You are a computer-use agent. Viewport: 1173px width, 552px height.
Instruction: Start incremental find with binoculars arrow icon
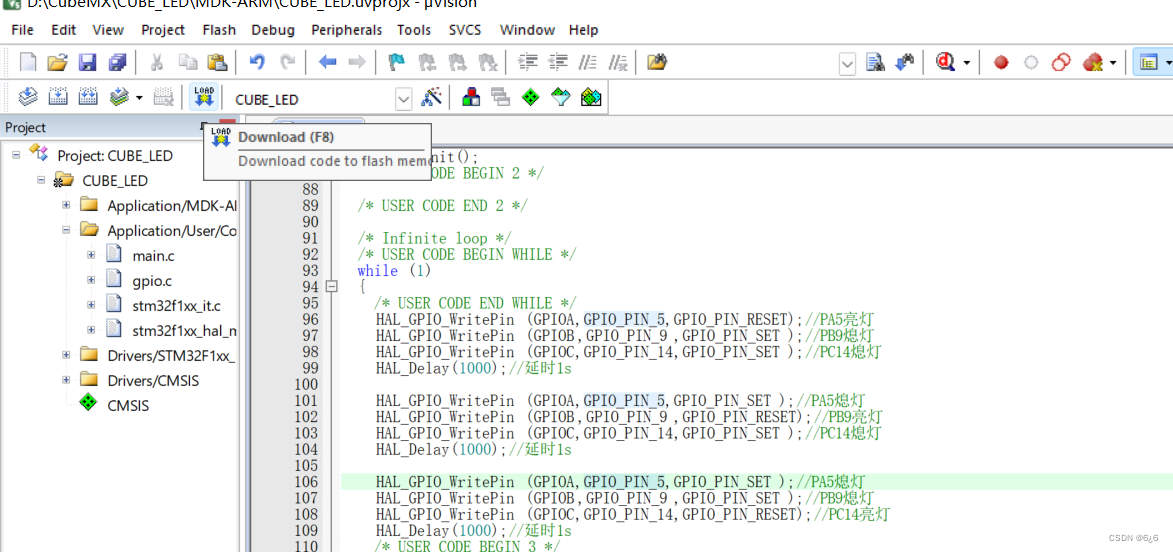coord(904,63)
